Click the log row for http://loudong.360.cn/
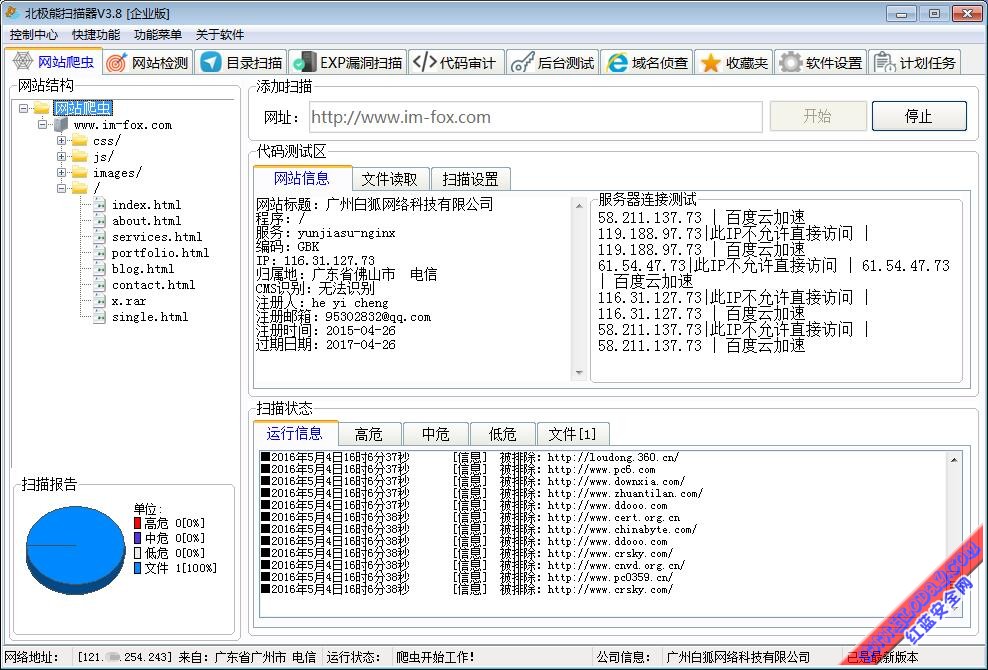Viewport: 988px width, 670px height. [470, 458]
